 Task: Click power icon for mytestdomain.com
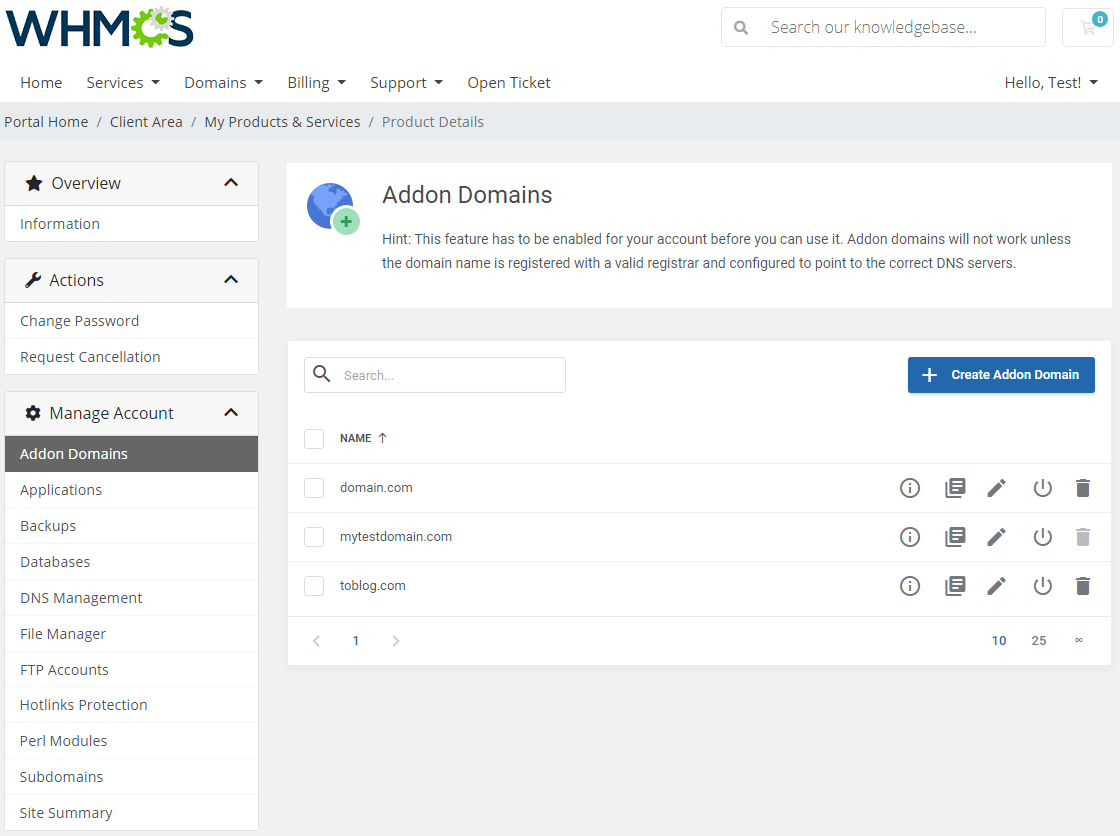tap(1043, 537)
